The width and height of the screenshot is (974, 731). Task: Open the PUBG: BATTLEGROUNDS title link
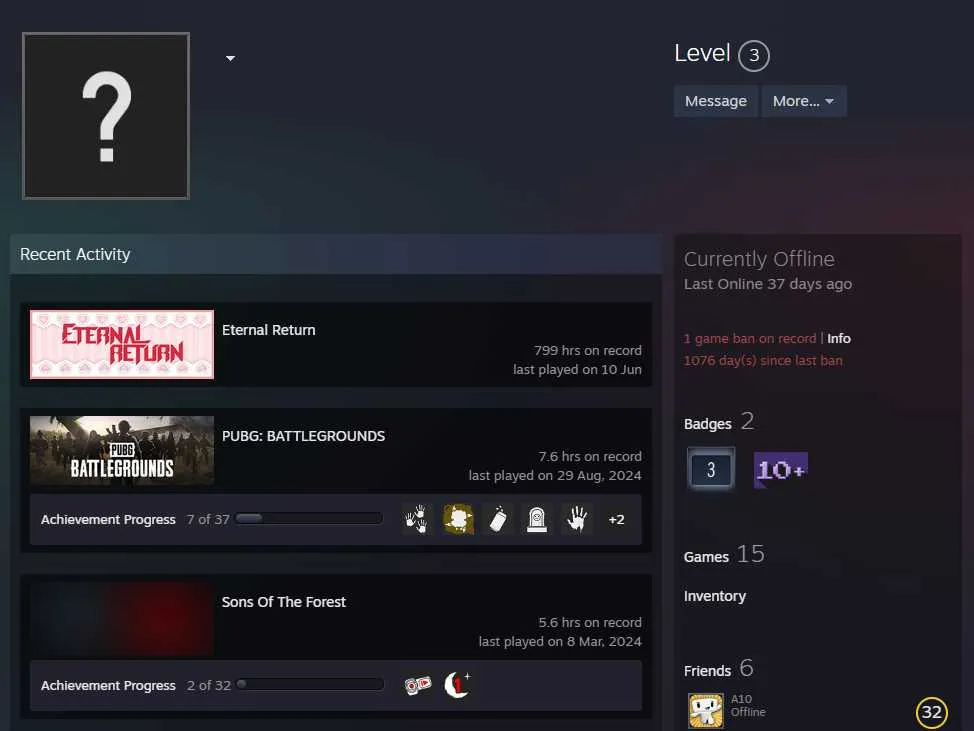pos(303,436)
